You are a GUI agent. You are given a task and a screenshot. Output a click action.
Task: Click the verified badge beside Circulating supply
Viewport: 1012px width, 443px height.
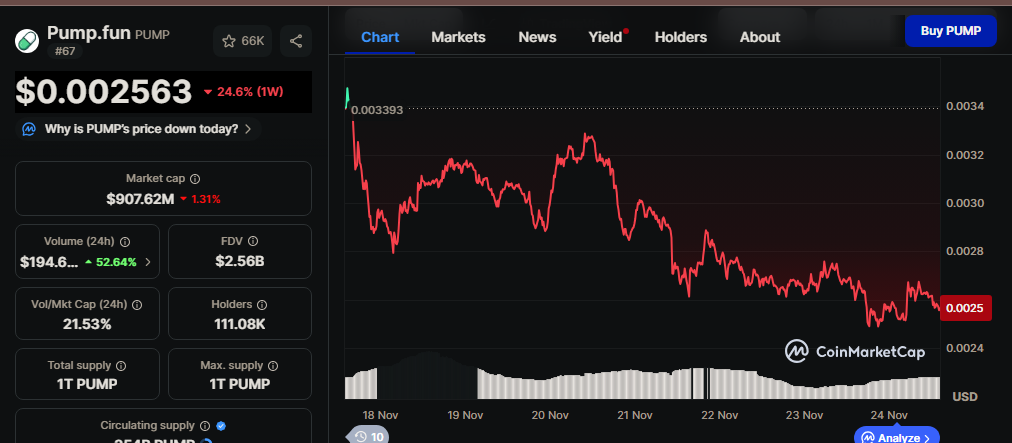(221, 426)
